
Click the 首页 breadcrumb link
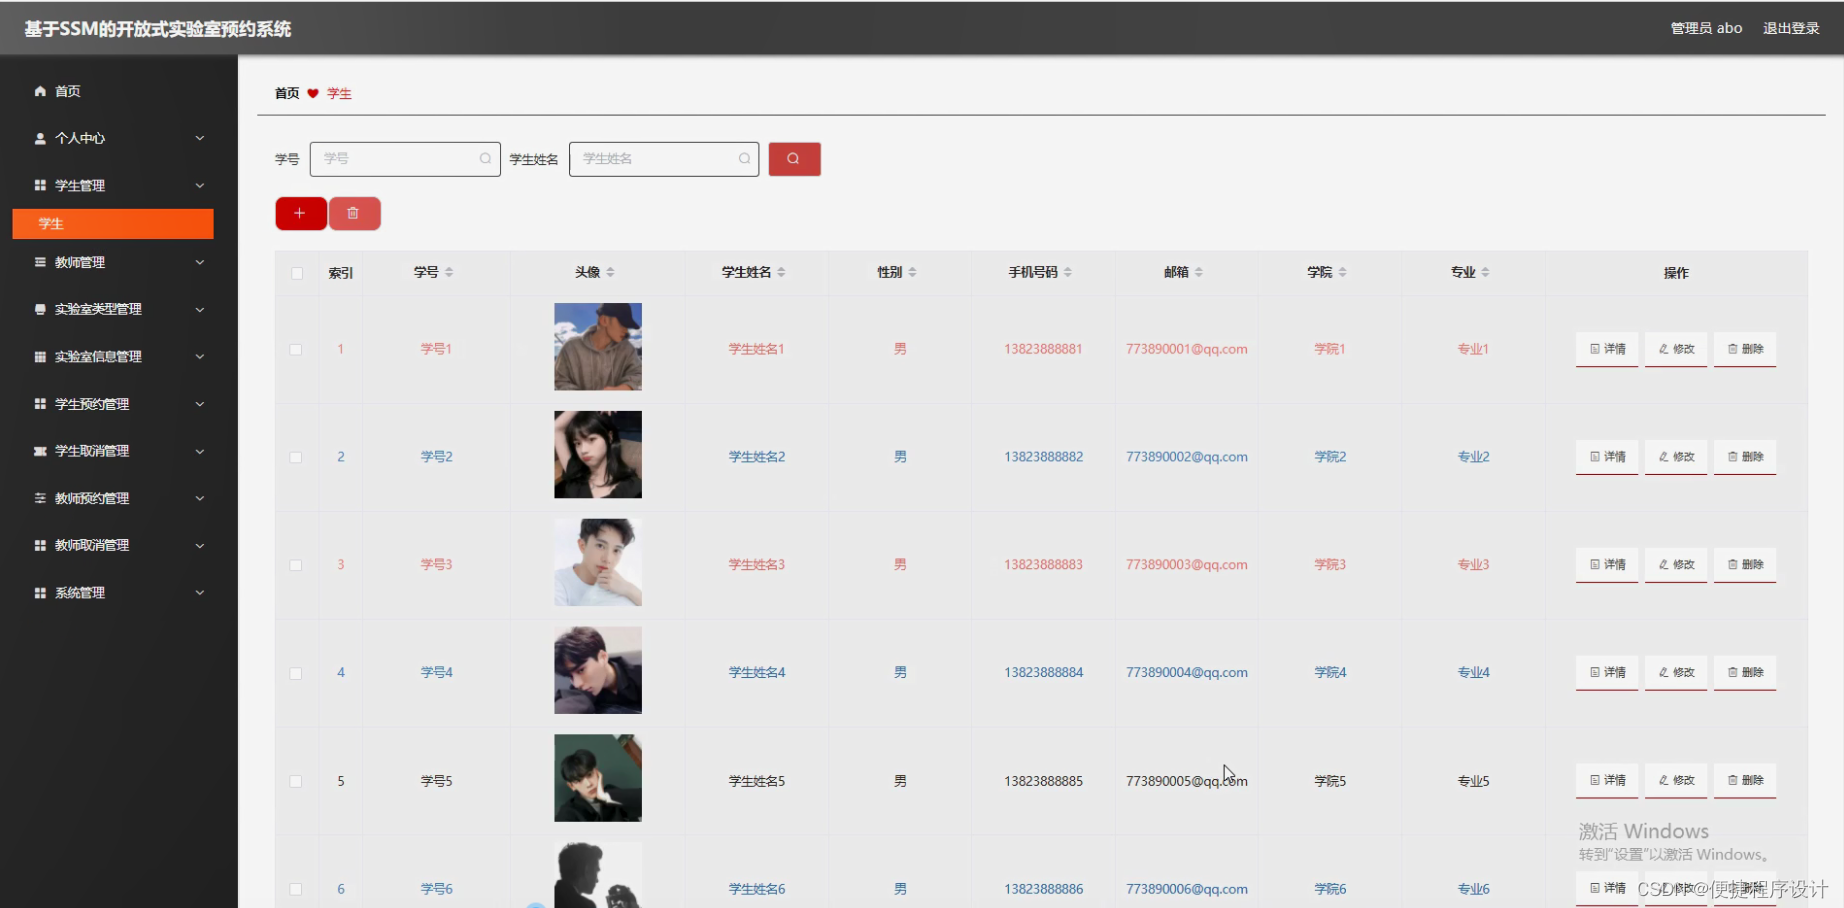287,93
